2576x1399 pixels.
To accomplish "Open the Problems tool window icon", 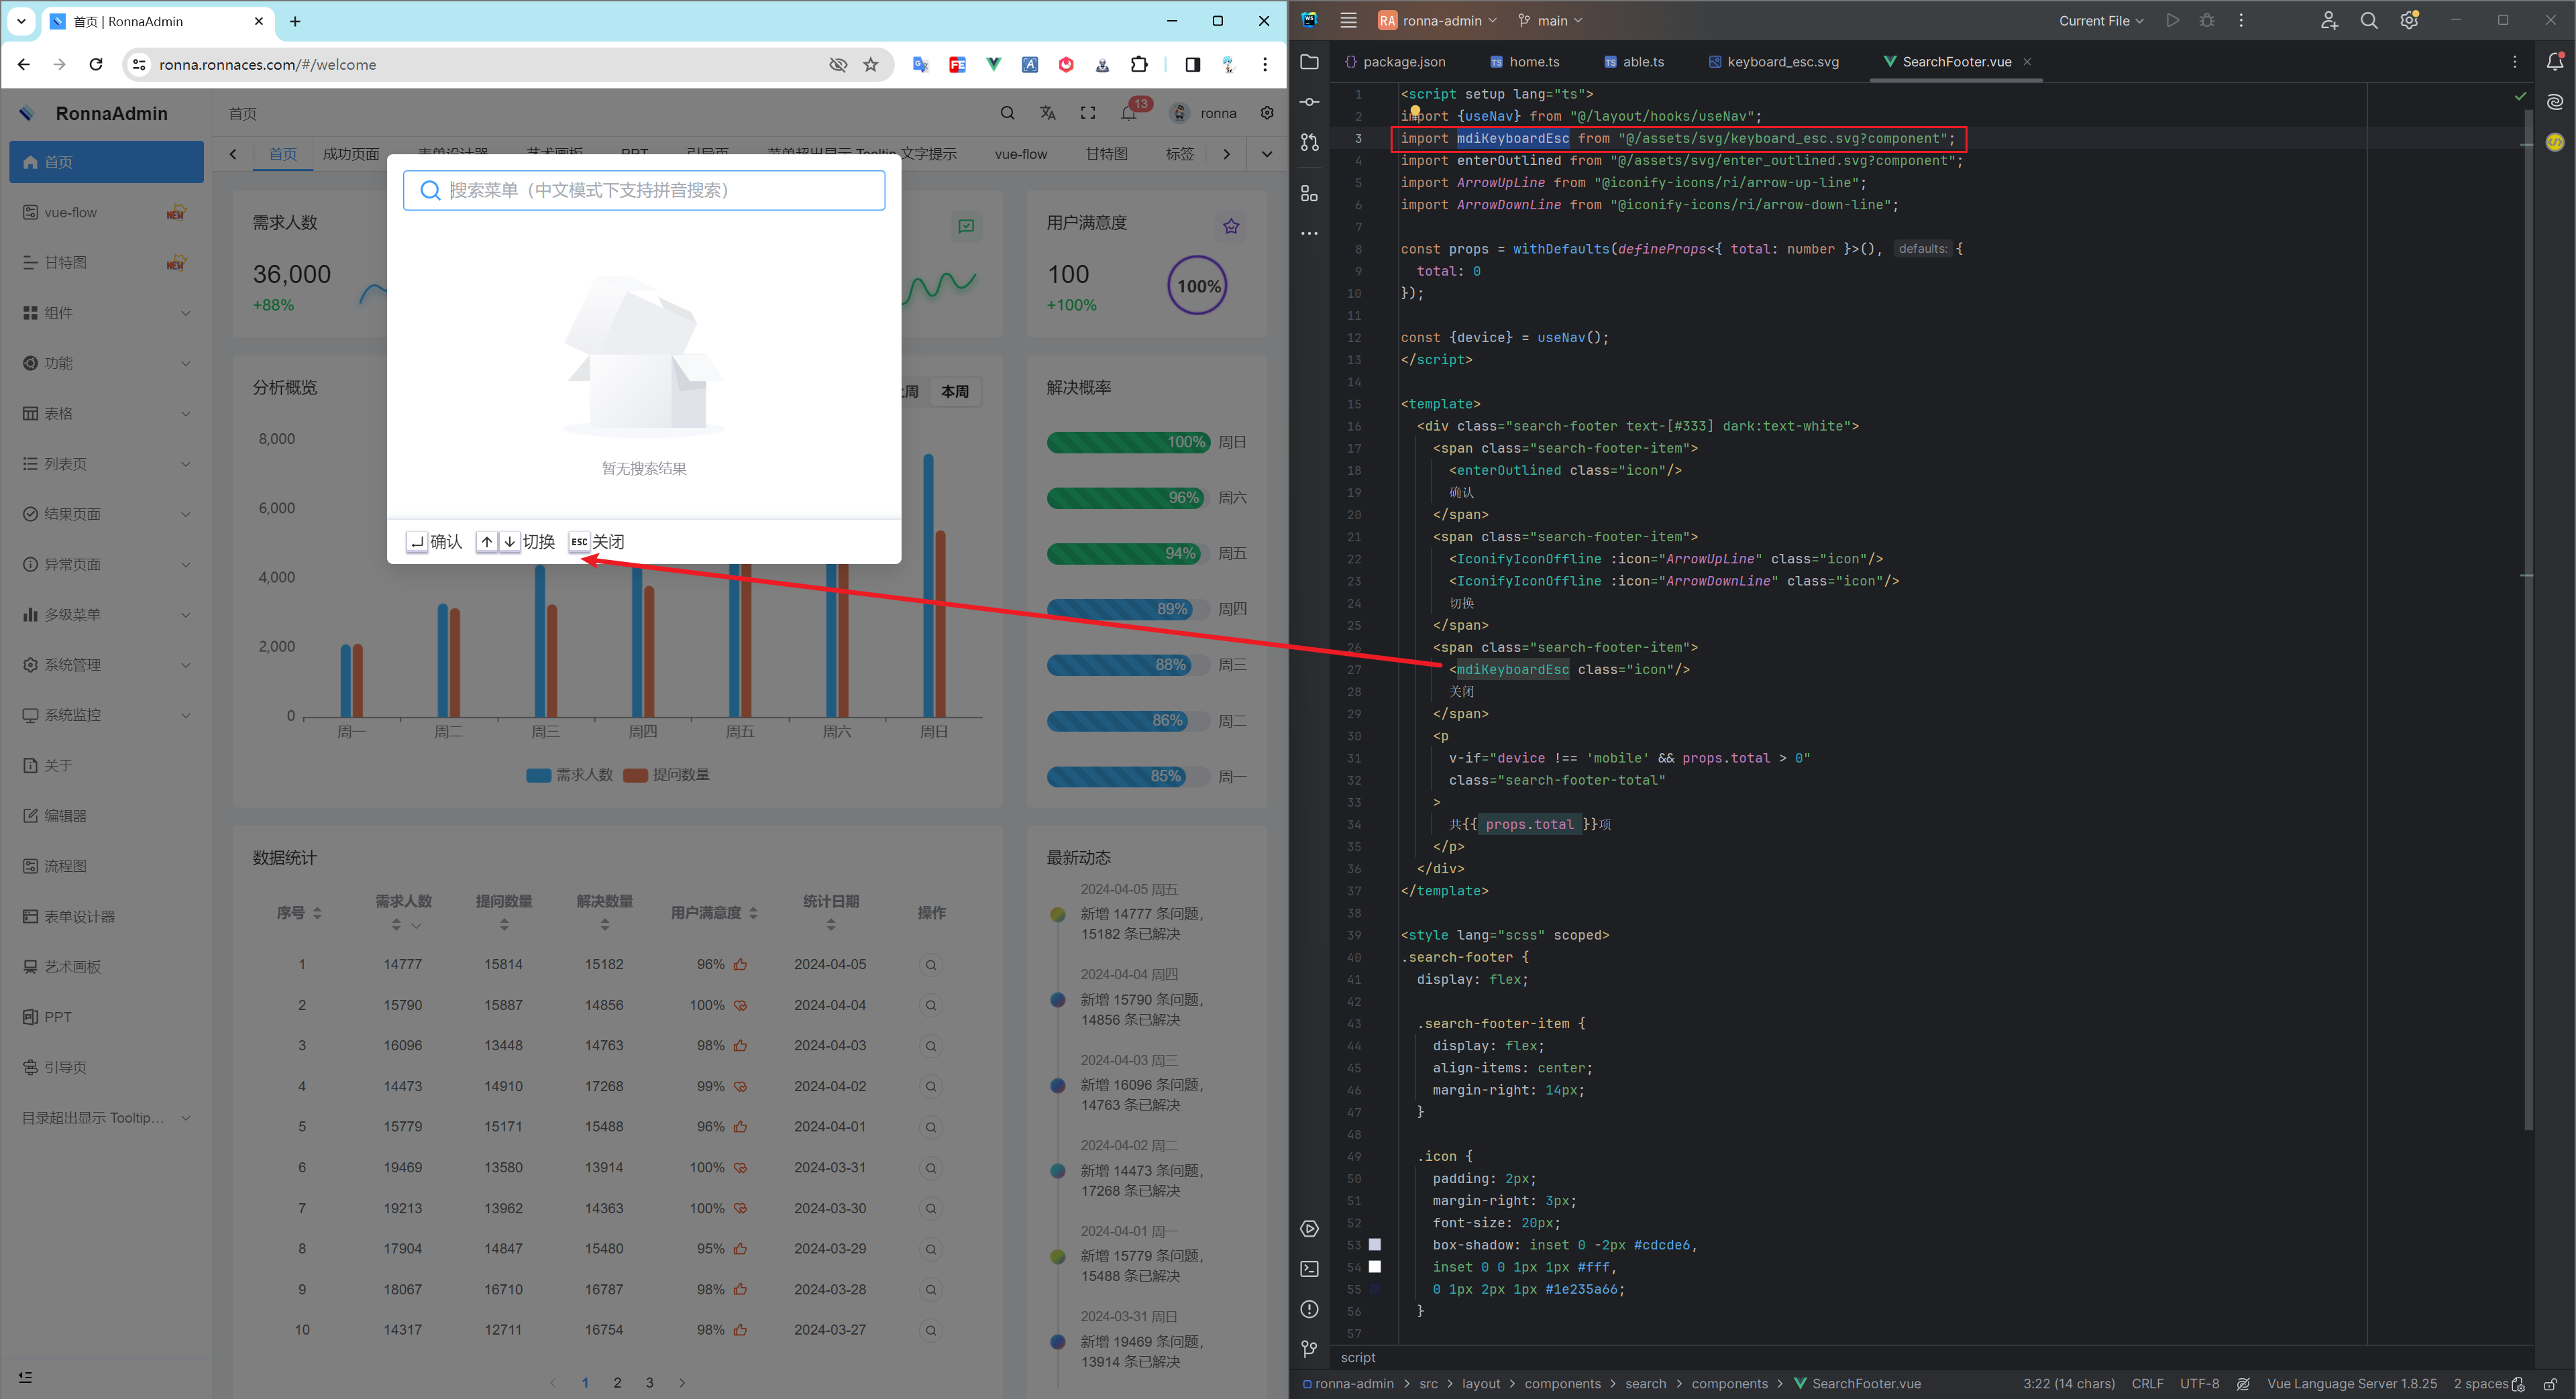I will 1309,1309.
